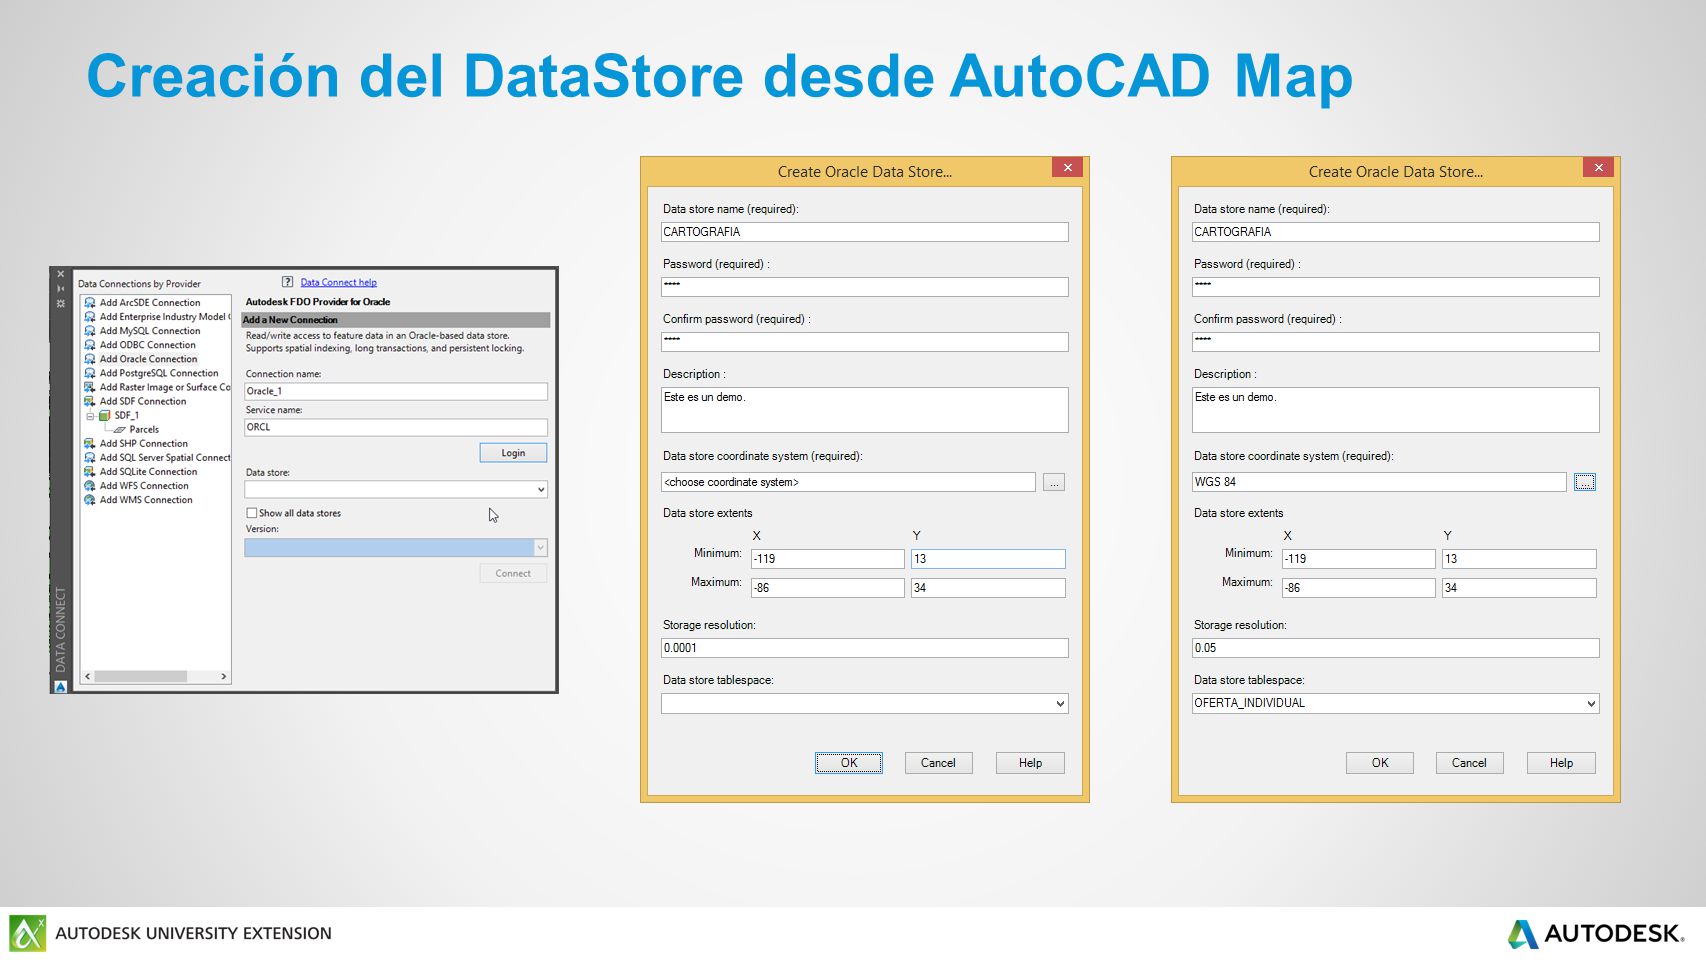Click Cancel in right Create Oracle dialog
Viewport: 1706px width, 960px height.
click(x=1469, y=763)
